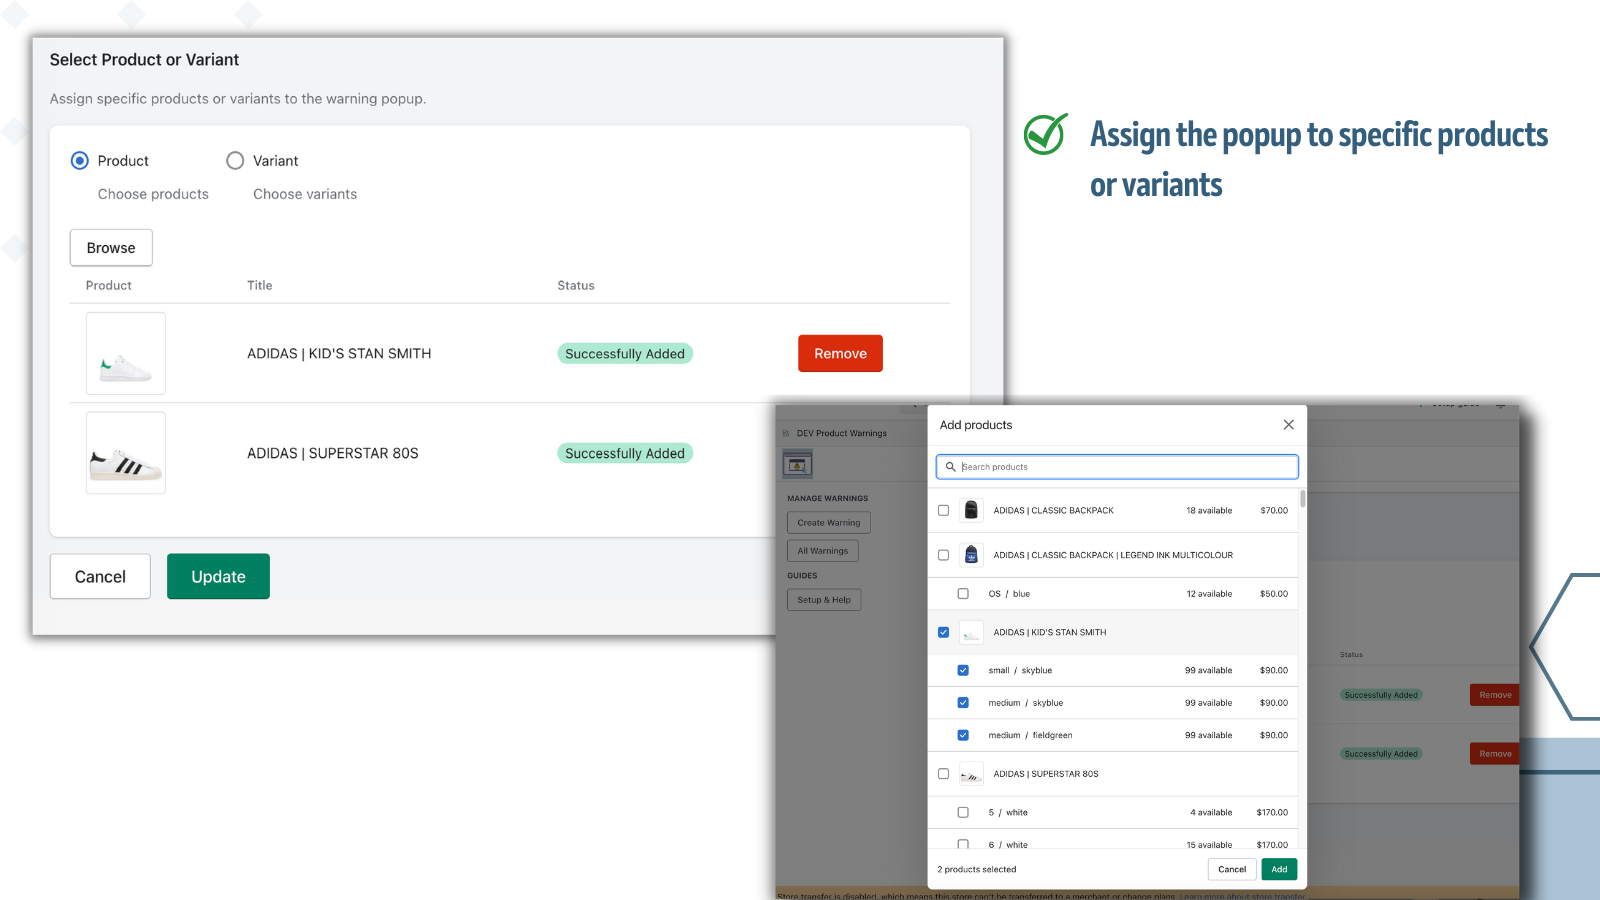Click the '12 available' stock text
The image size is (1600, 900).
point(1209,594)
